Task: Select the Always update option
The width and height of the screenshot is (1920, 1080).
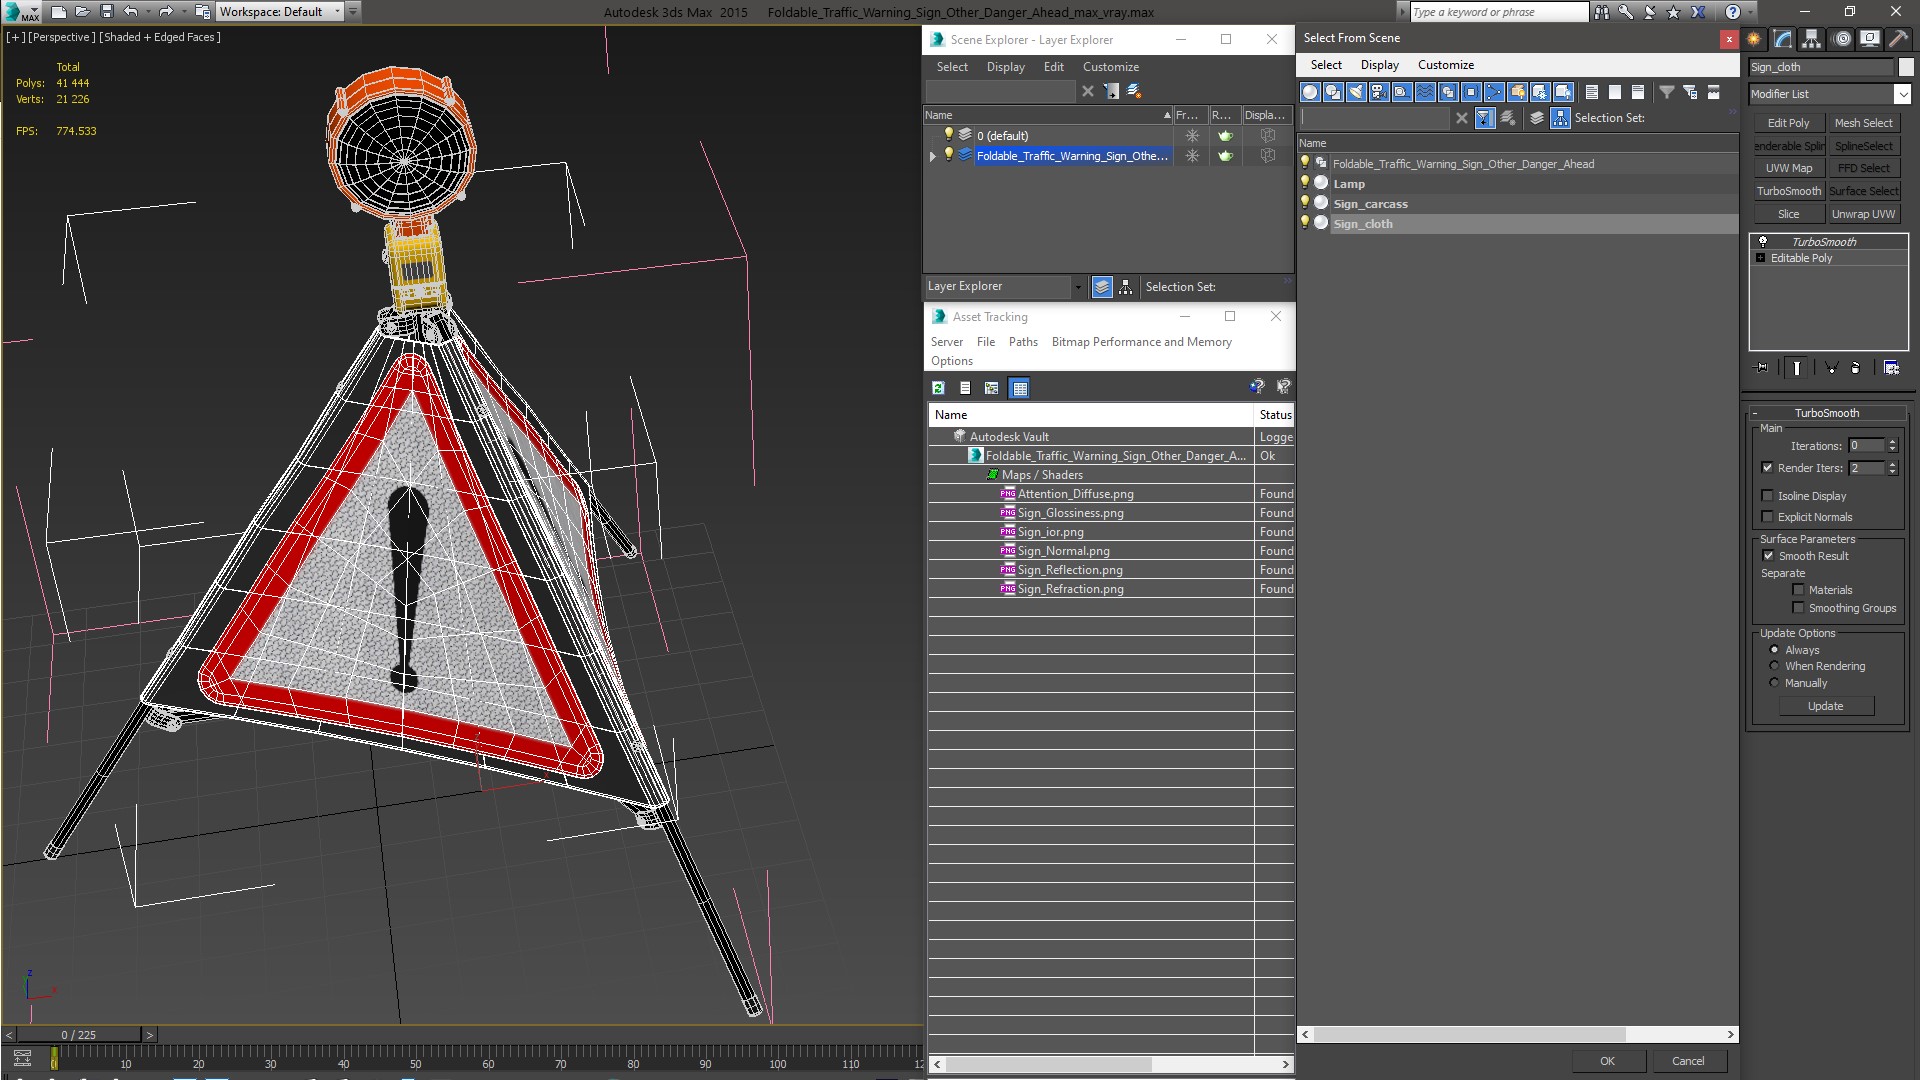Action: pyautogui.click(x=1775, y=650)
